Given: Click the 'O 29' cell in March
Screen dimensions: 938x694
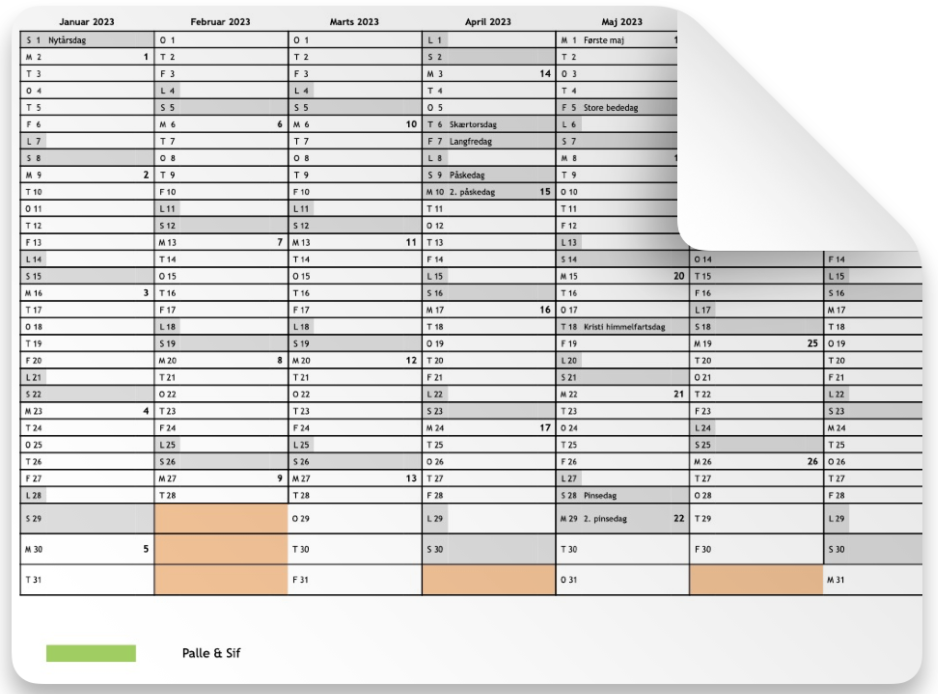Looking at the screenshot, I should [x=355, y=519].
